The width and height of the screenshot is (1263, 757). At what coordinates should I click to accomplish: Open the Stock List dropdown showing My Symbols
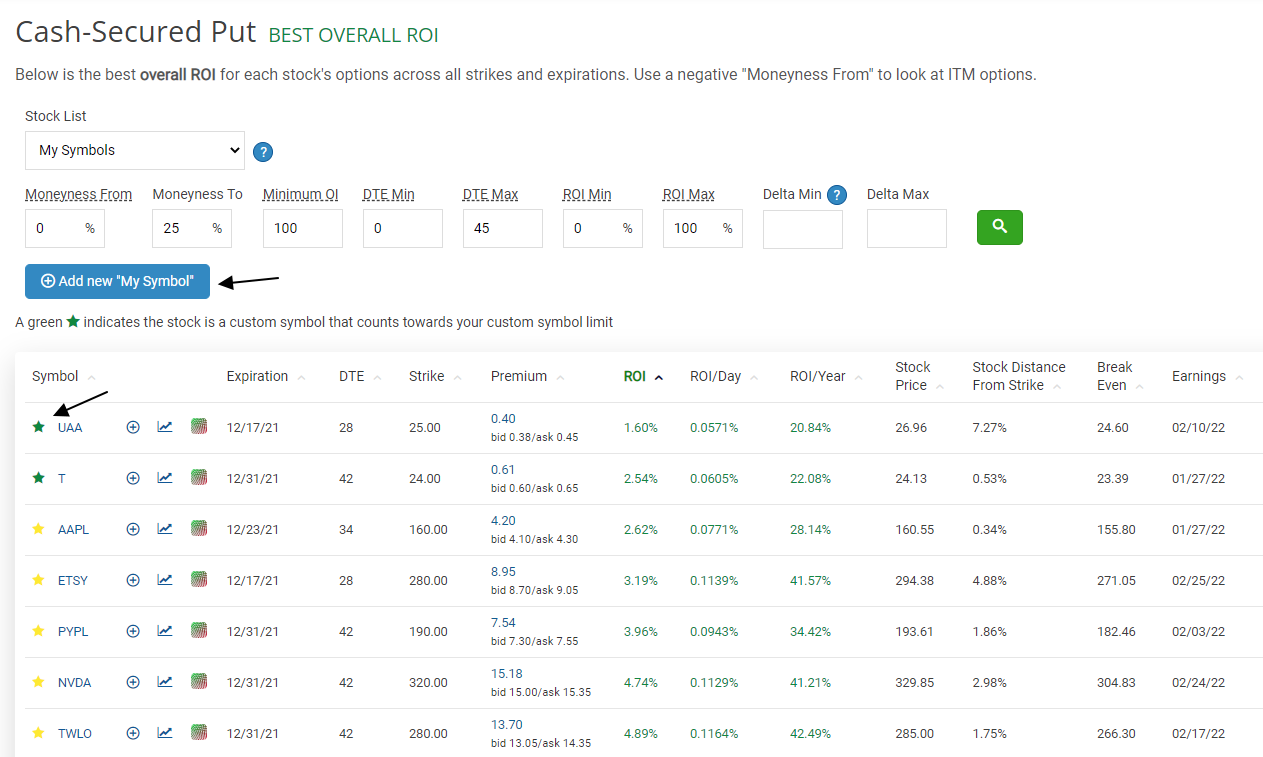coord(135,150)
